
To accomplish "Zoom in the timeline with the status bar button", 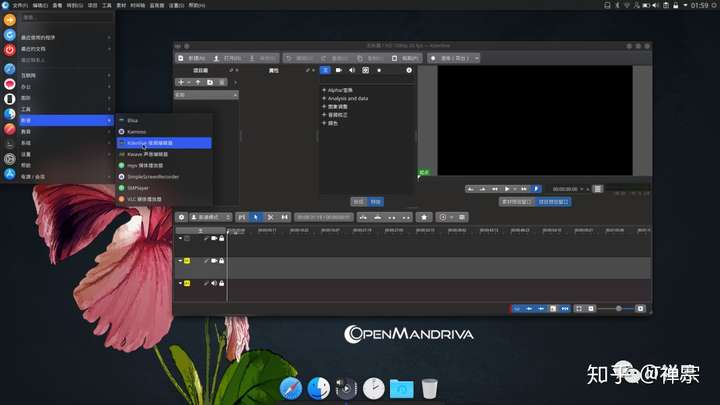I will (x=641, y=309).
